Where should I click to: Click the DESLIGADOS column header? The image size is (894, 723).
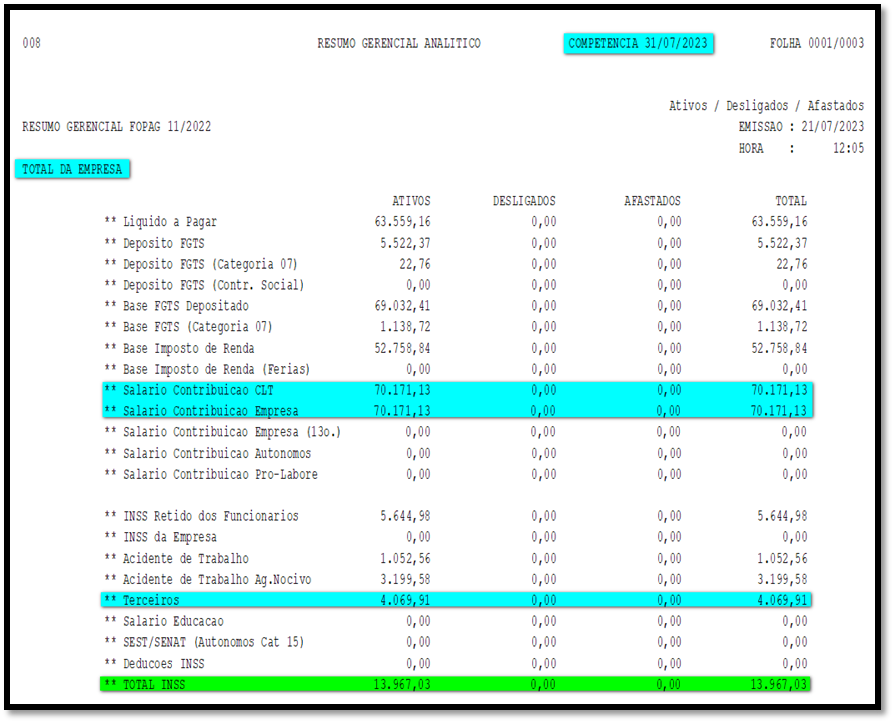(524, 201)
